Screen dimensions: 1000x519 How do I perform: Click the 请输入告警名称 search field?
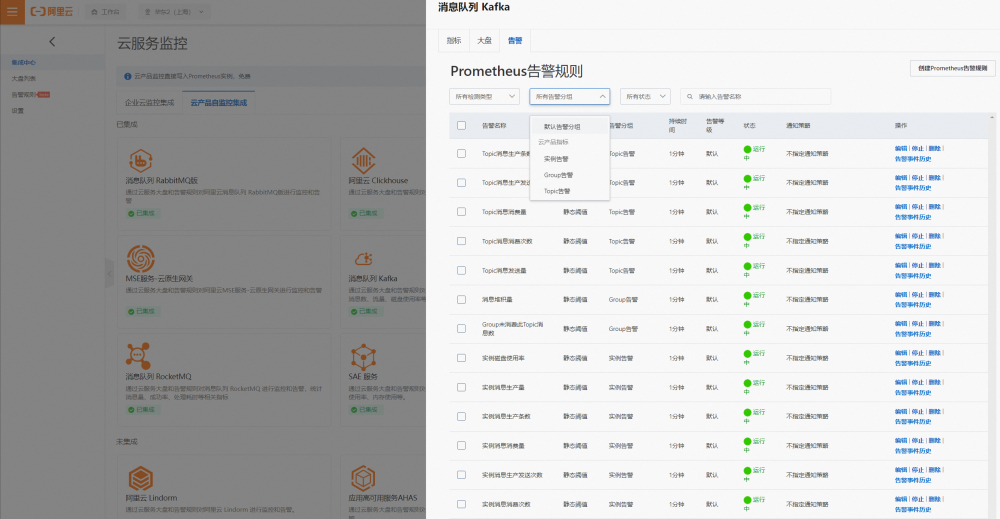[756, 96]
